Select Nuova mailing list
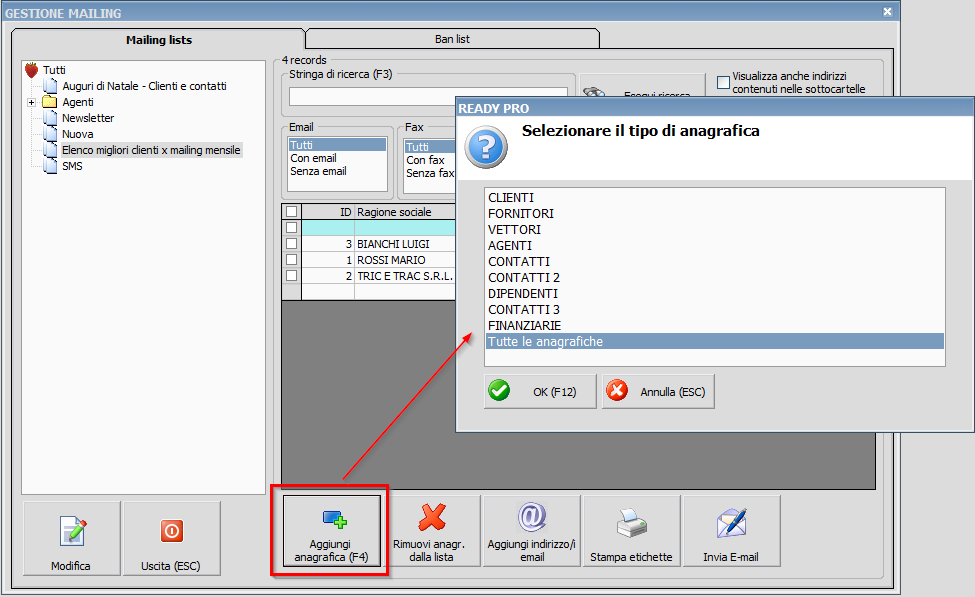975x597 pixels. click(x=77, y=134)
